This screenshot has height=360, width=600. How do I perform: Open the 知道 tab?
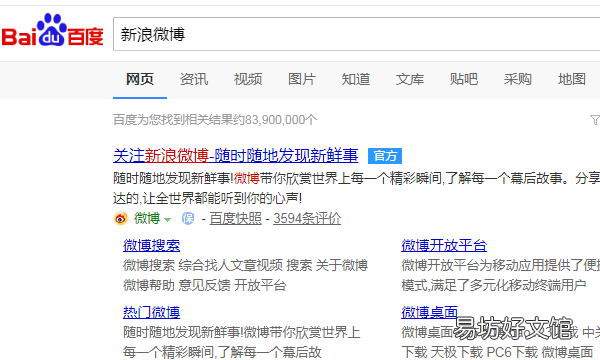(356, 79)
